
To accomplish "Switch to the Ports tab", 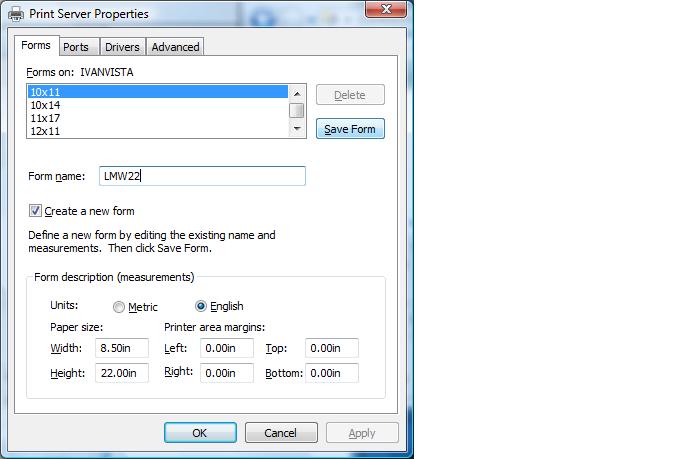I will [75, 47].
